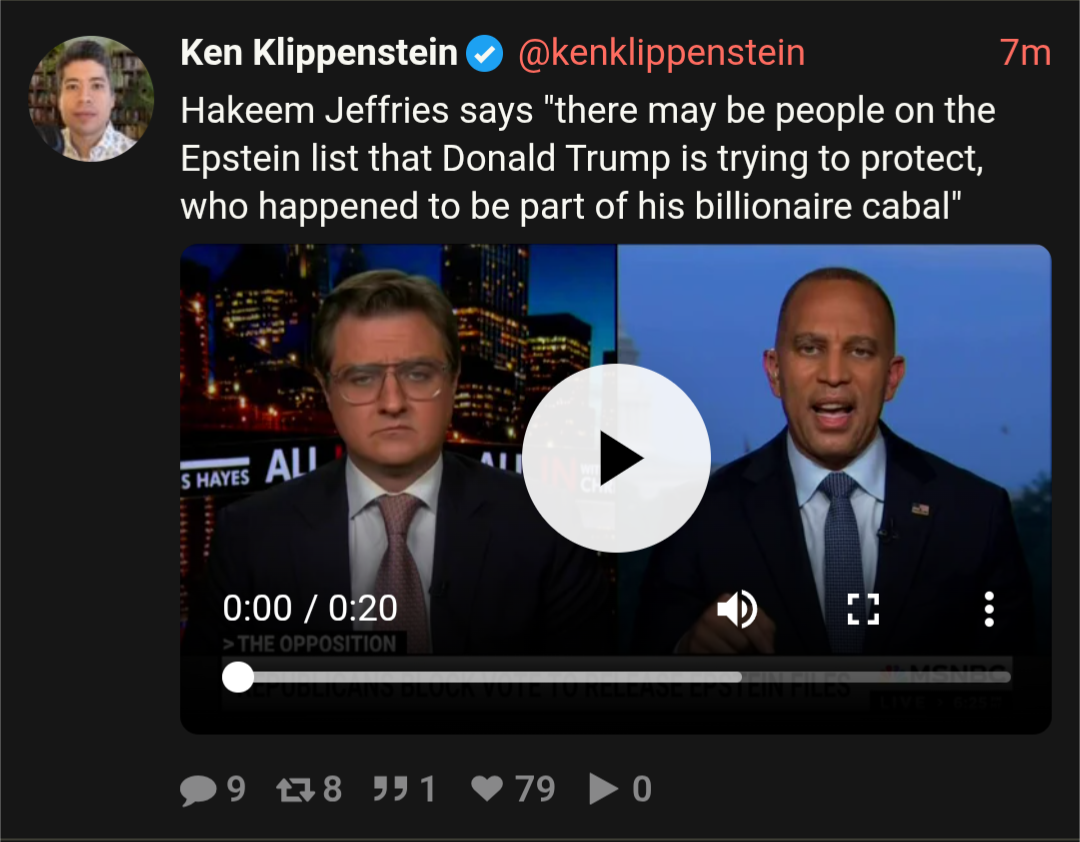Enter fullscreen mode for the video
This screenshot has width=1080, height=842.
tap(863, 609)
